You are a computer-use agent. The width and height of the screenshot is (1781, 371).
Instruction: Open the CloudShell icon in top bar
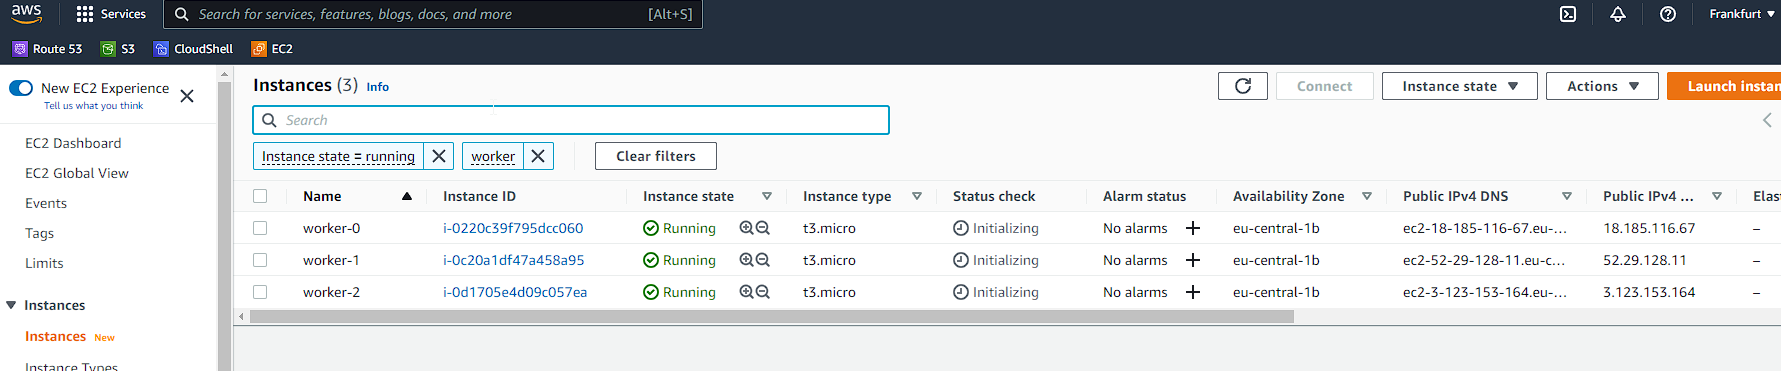click(x=1568, y=14)
